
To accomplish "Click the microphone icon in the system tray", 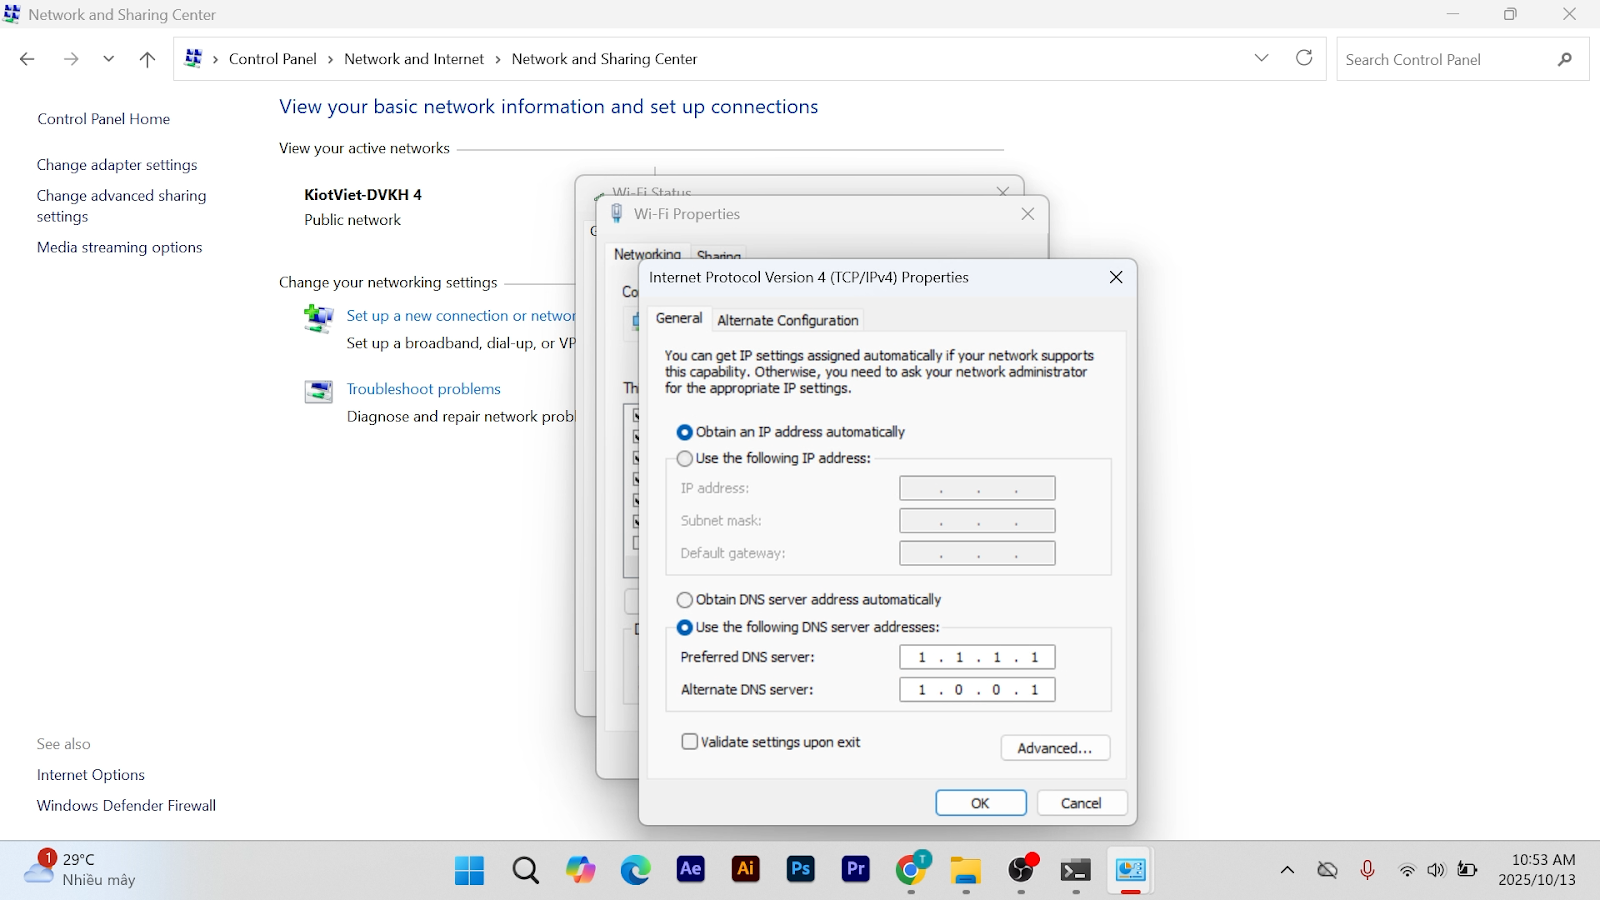I will coord(1367,870).
